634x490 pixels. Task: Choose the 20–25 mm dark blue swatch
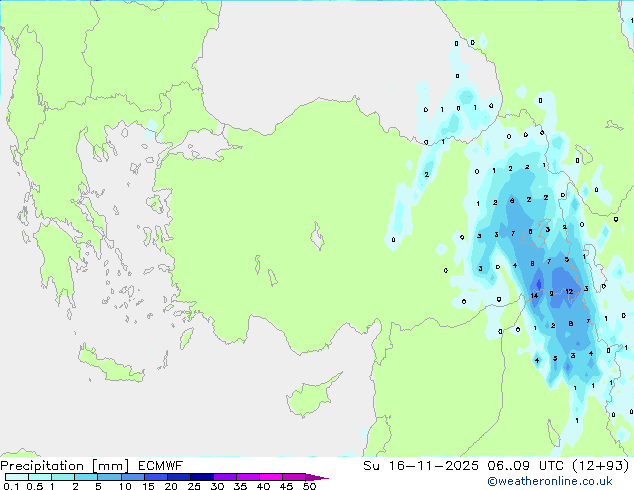coord(179,477)
